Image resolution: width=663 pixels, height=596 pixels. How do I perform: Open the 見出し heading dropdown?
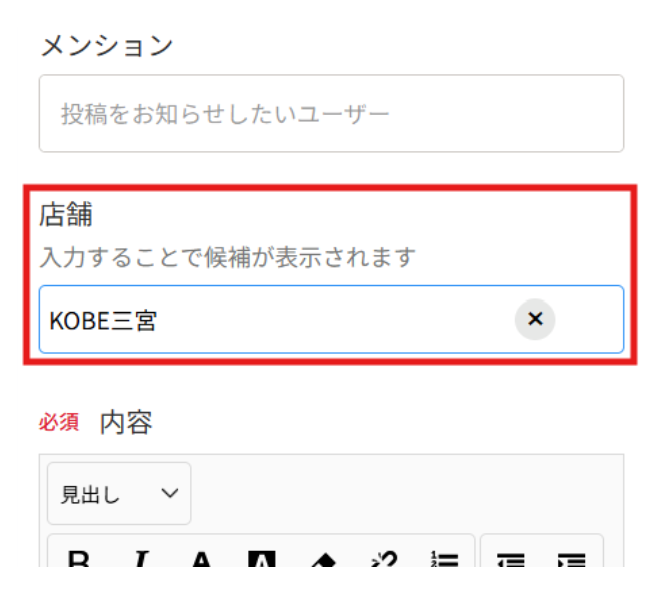point(119,493)
